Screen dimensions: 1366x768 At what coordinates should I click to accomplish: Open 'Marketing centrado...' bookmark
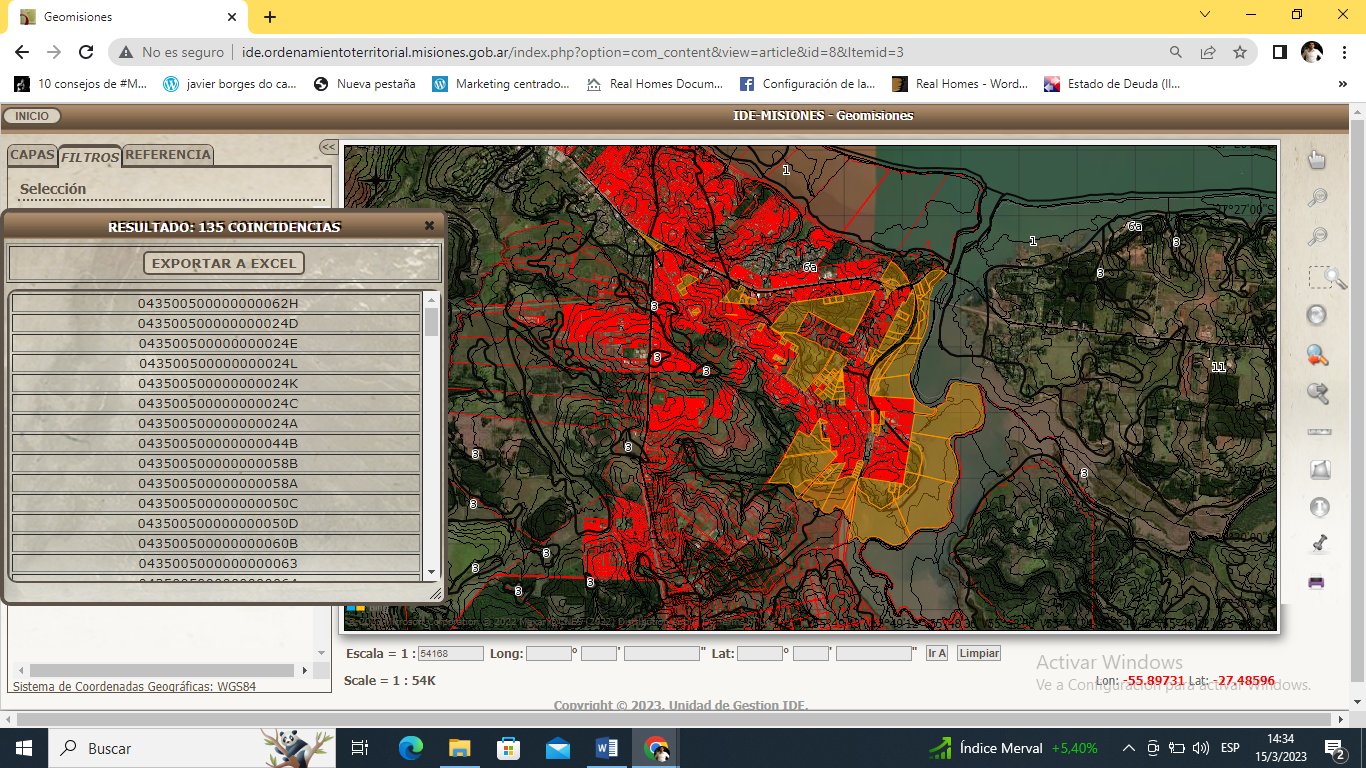(501, 84)
